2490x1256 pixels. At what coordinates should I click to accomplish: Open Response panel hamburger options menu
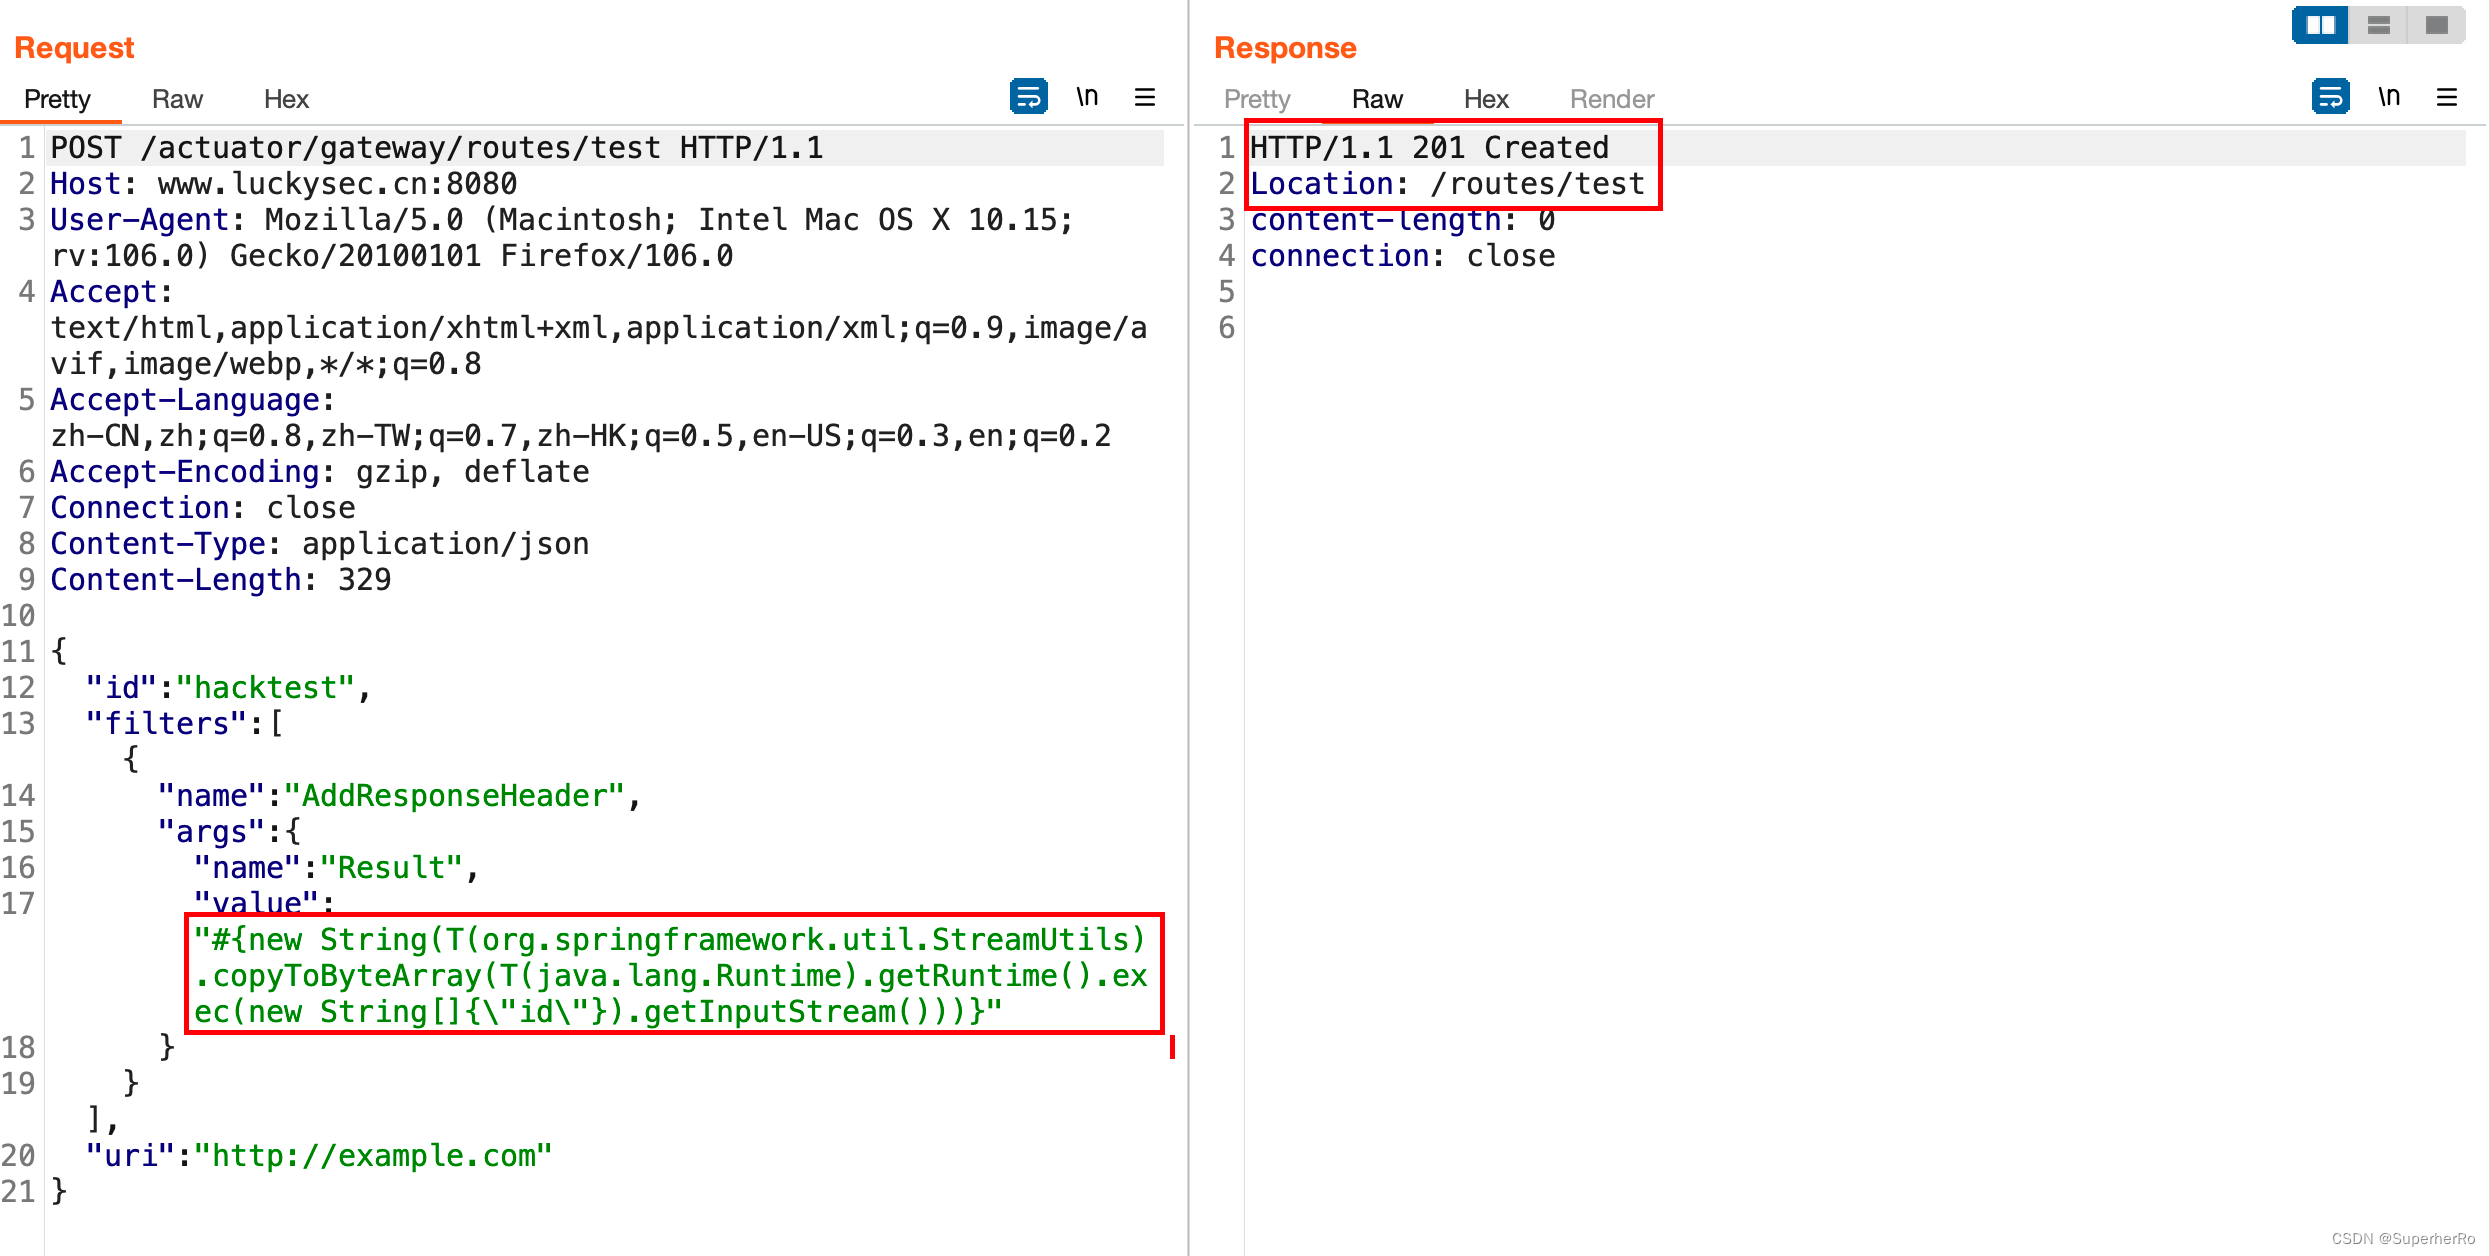tap(2447, 97)
